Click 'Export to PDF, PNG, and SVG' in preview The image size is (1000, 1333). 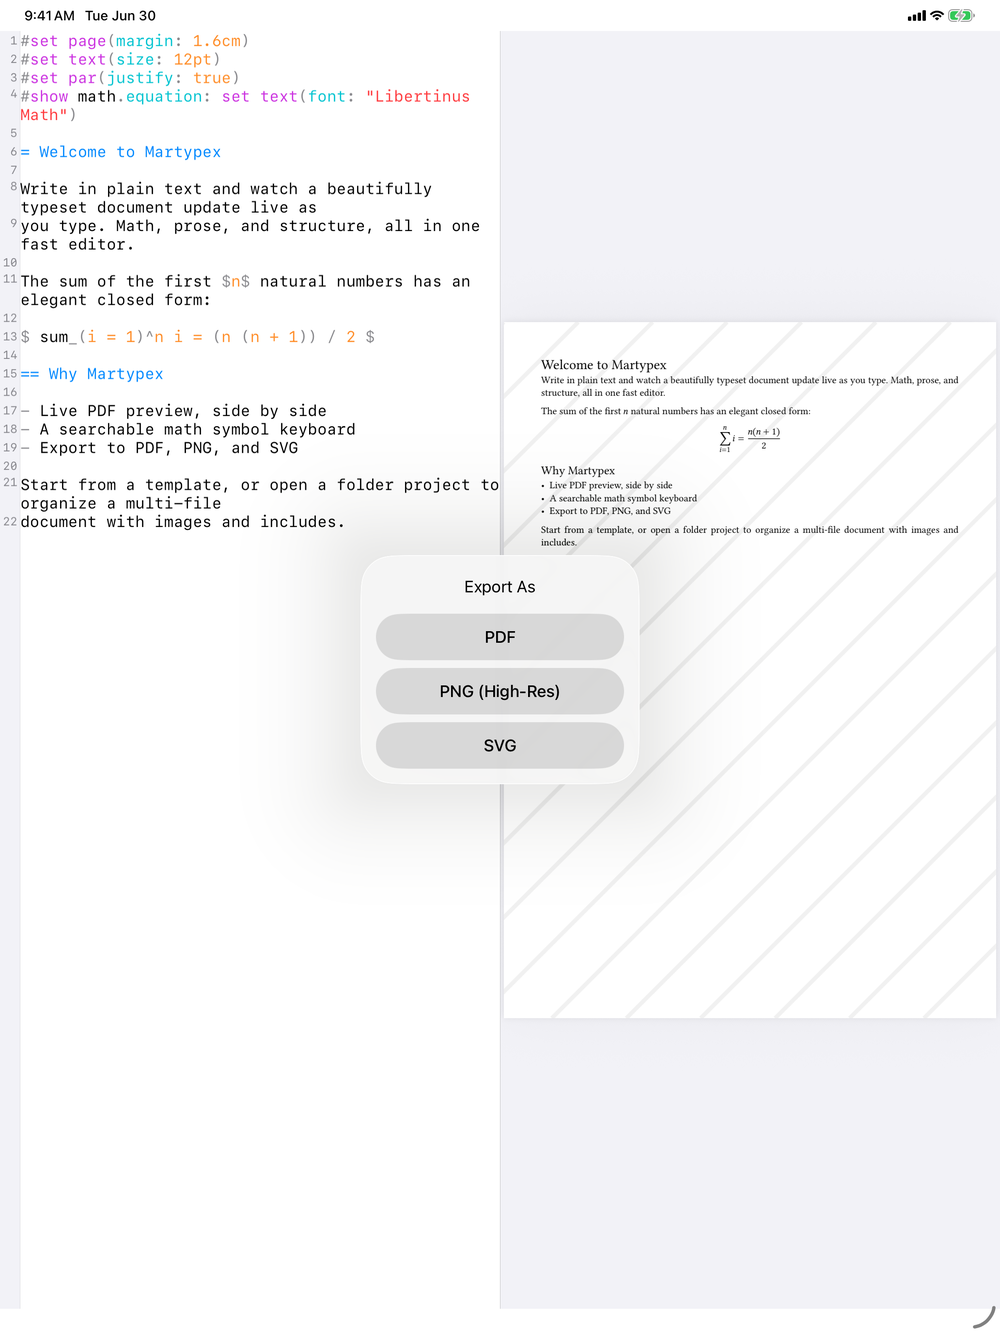[610, 511]
